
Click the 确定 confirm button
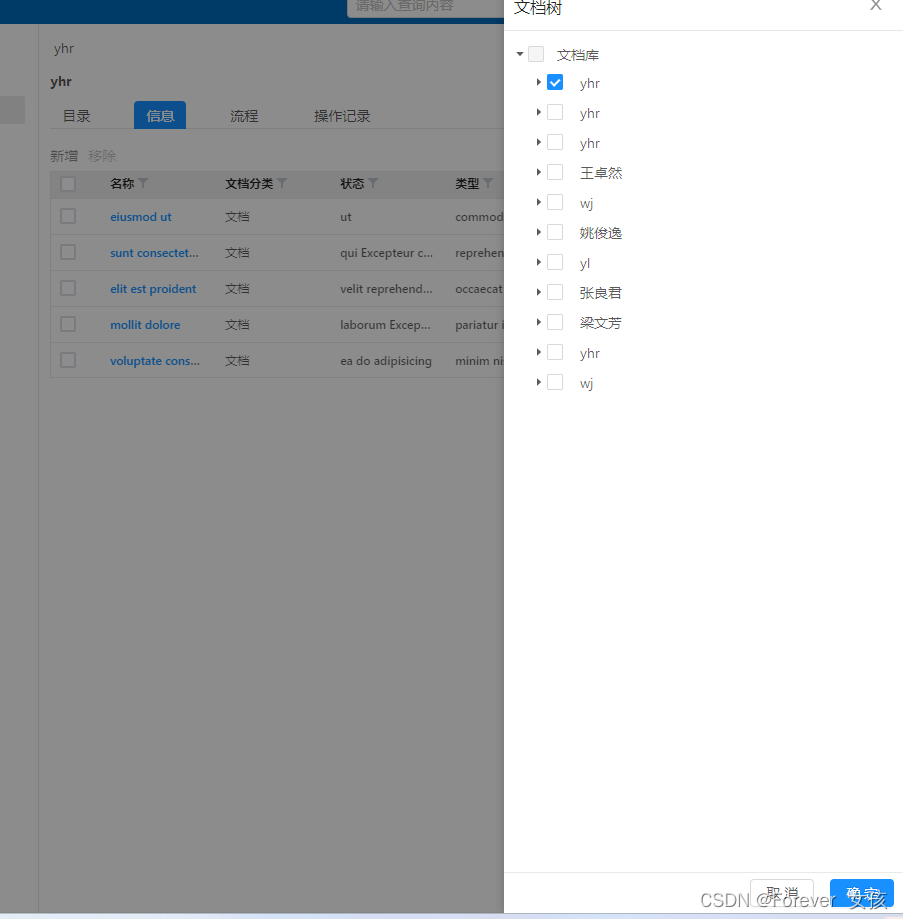click(861, 895)
